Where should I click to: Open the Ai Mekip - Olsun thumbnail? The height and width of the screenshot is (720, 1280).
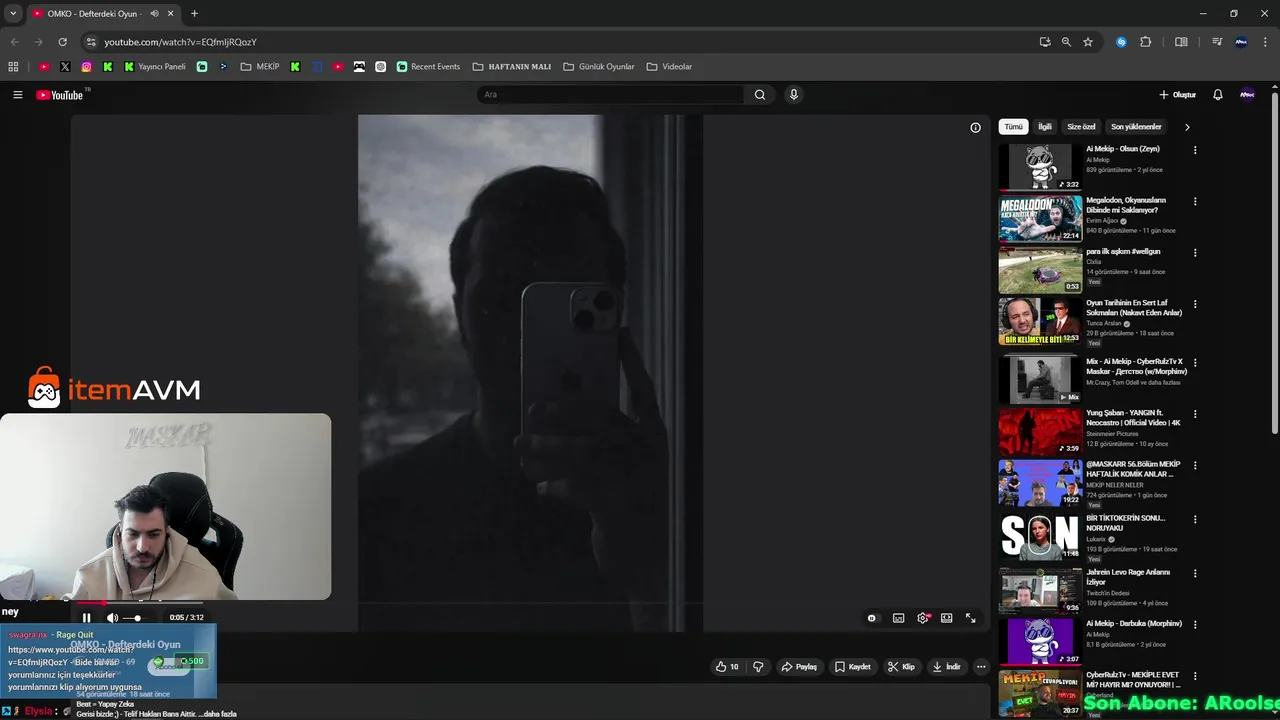1040,167
